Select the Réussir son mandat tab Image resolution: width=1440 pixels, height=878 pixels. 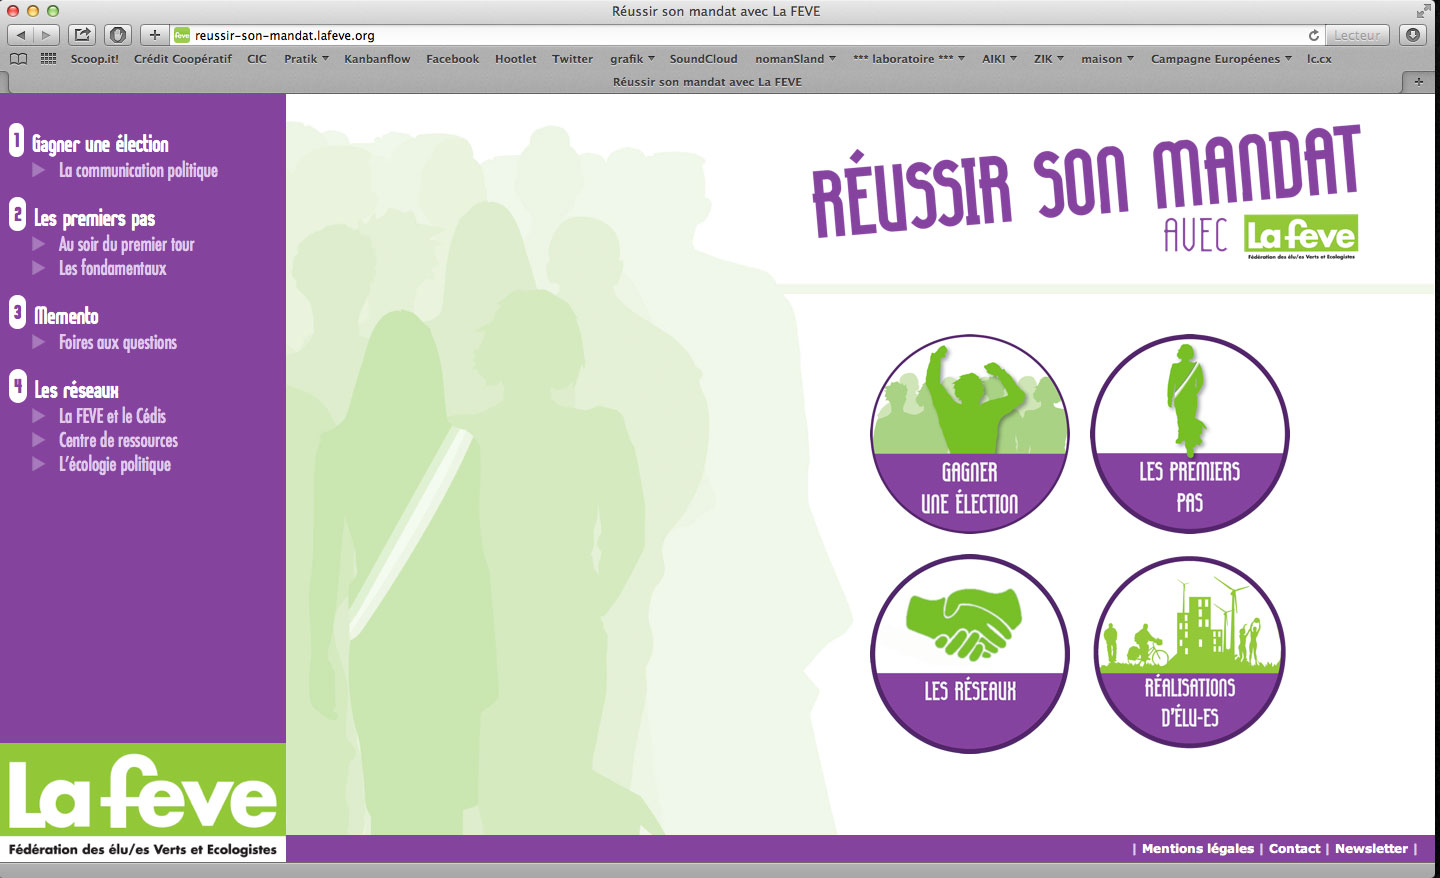click(707, 82)
